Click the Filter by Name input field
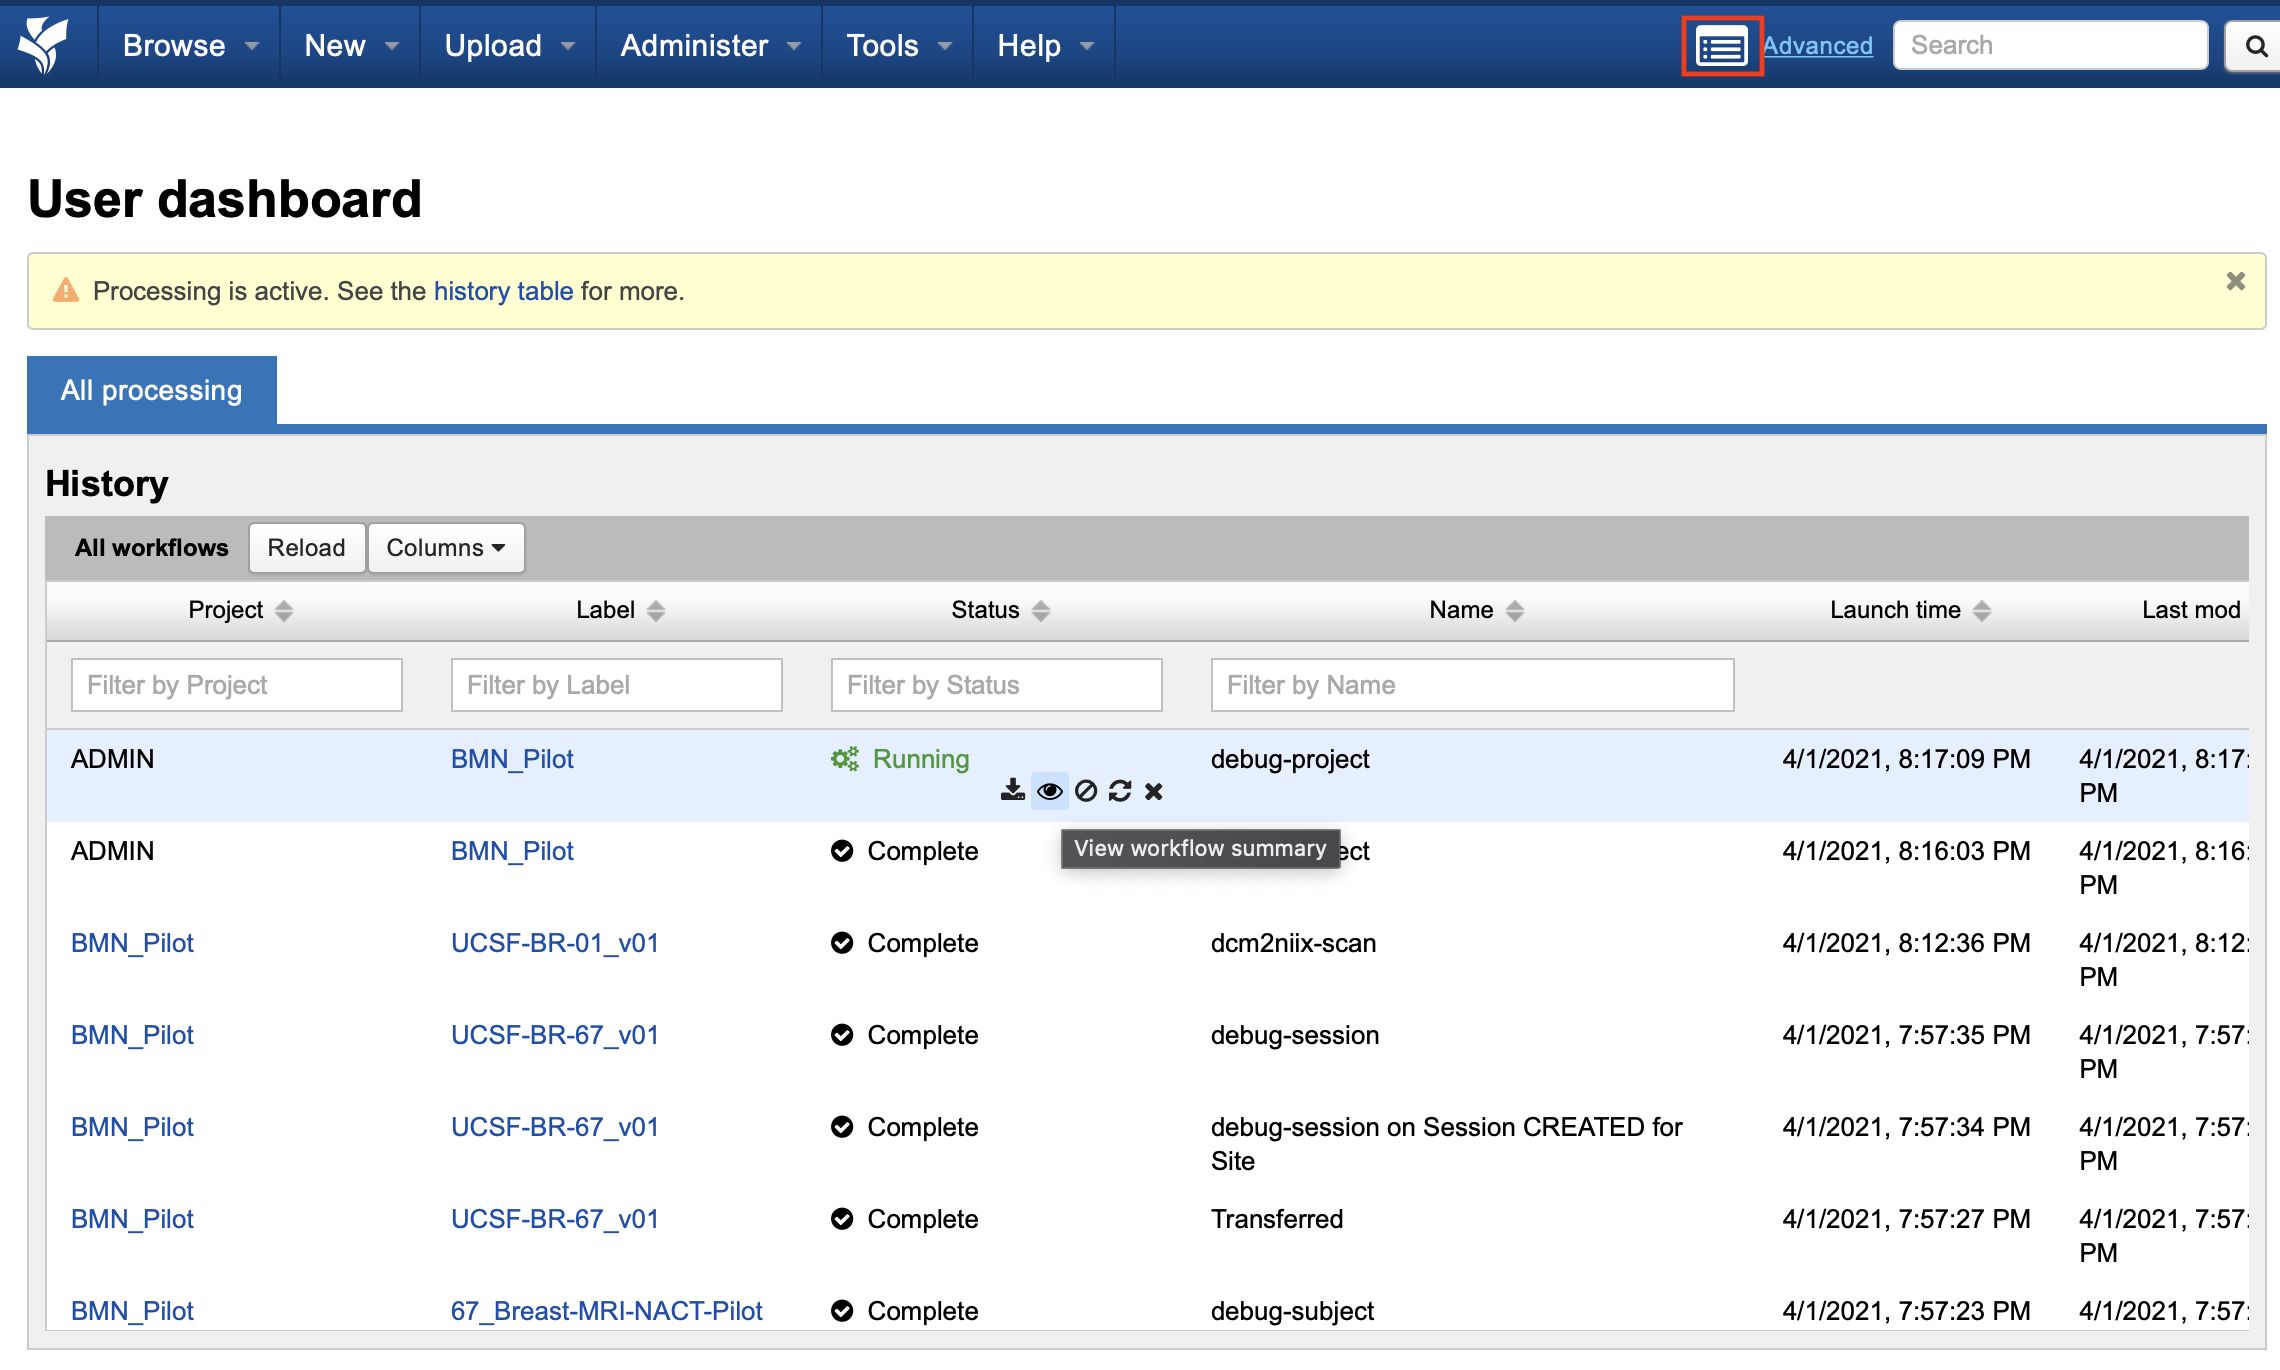Viewport: 2280px width, 1370px height. click(x=1471, y=685)
